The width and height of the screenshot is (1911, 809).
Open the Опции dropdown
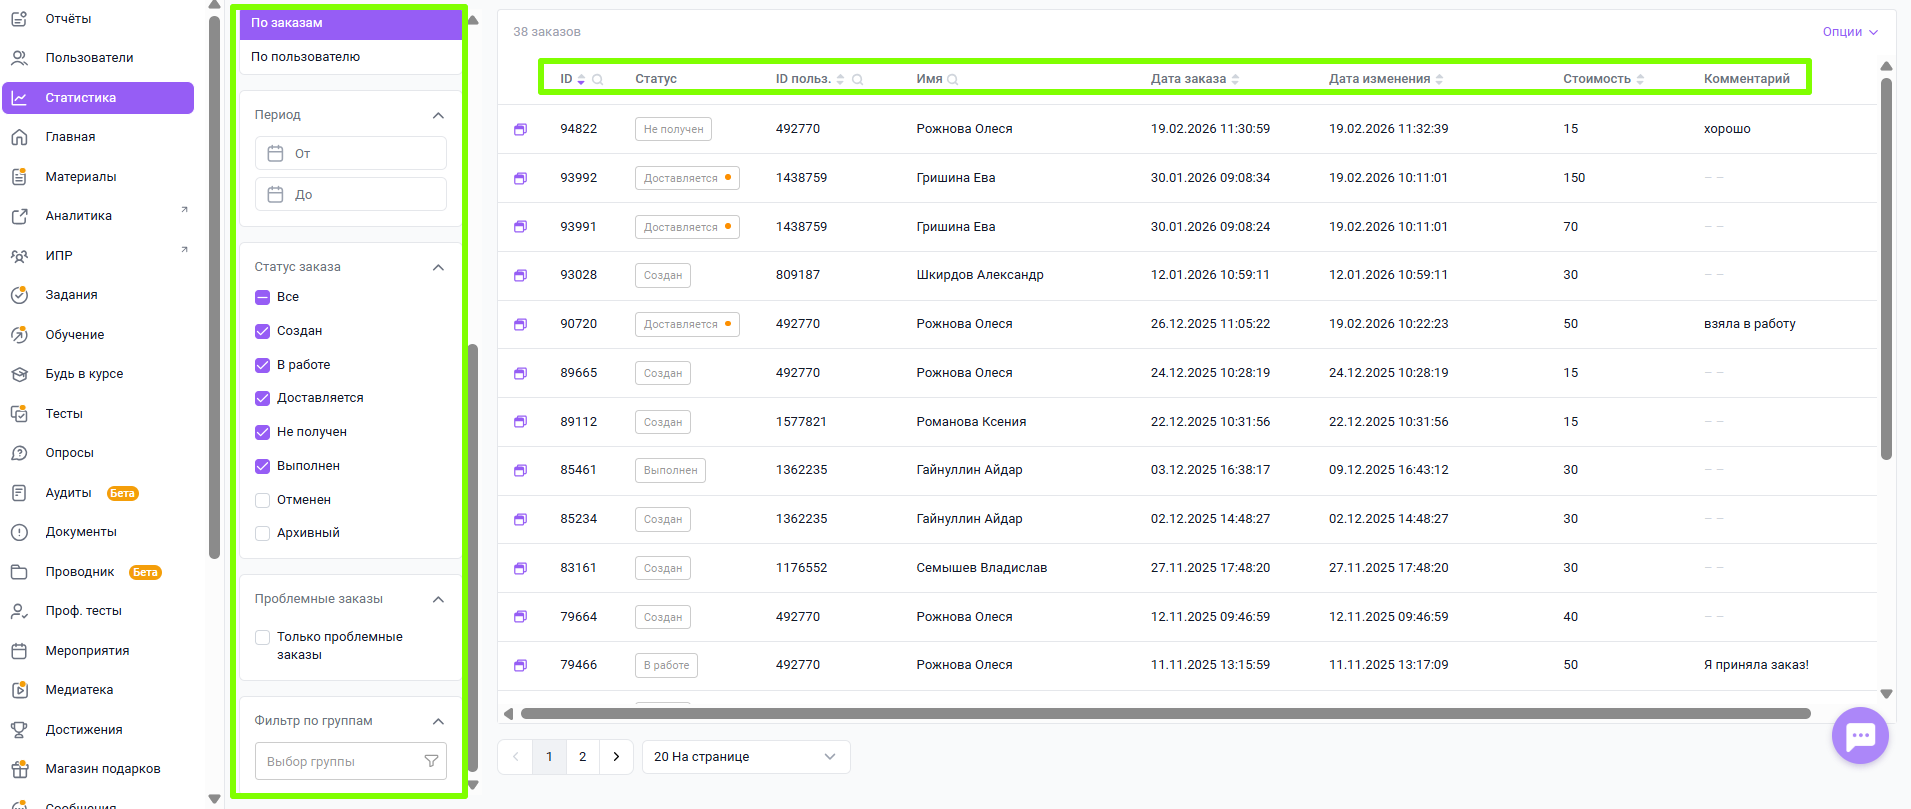point(1850,32)
